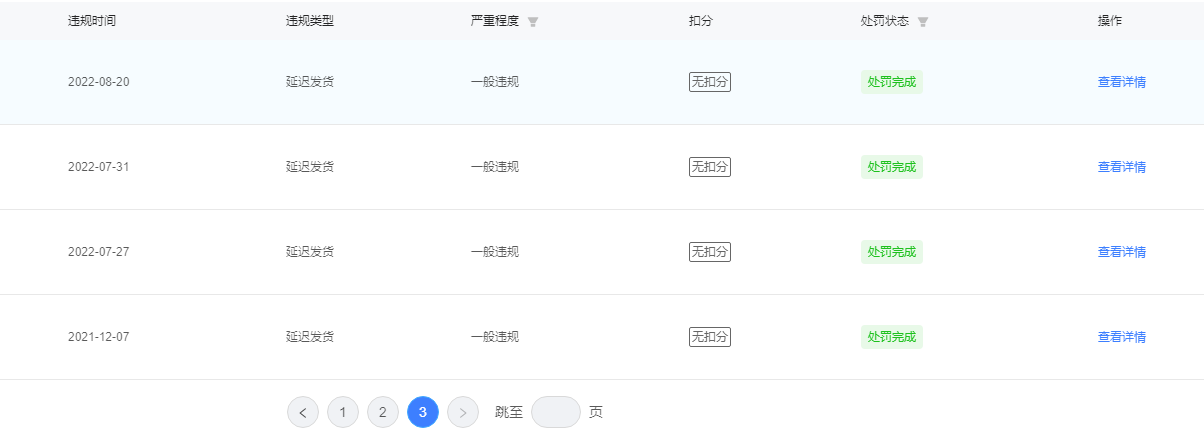Click 处罚完成 status in 2022-07-27 row

[x=892, y=252]
